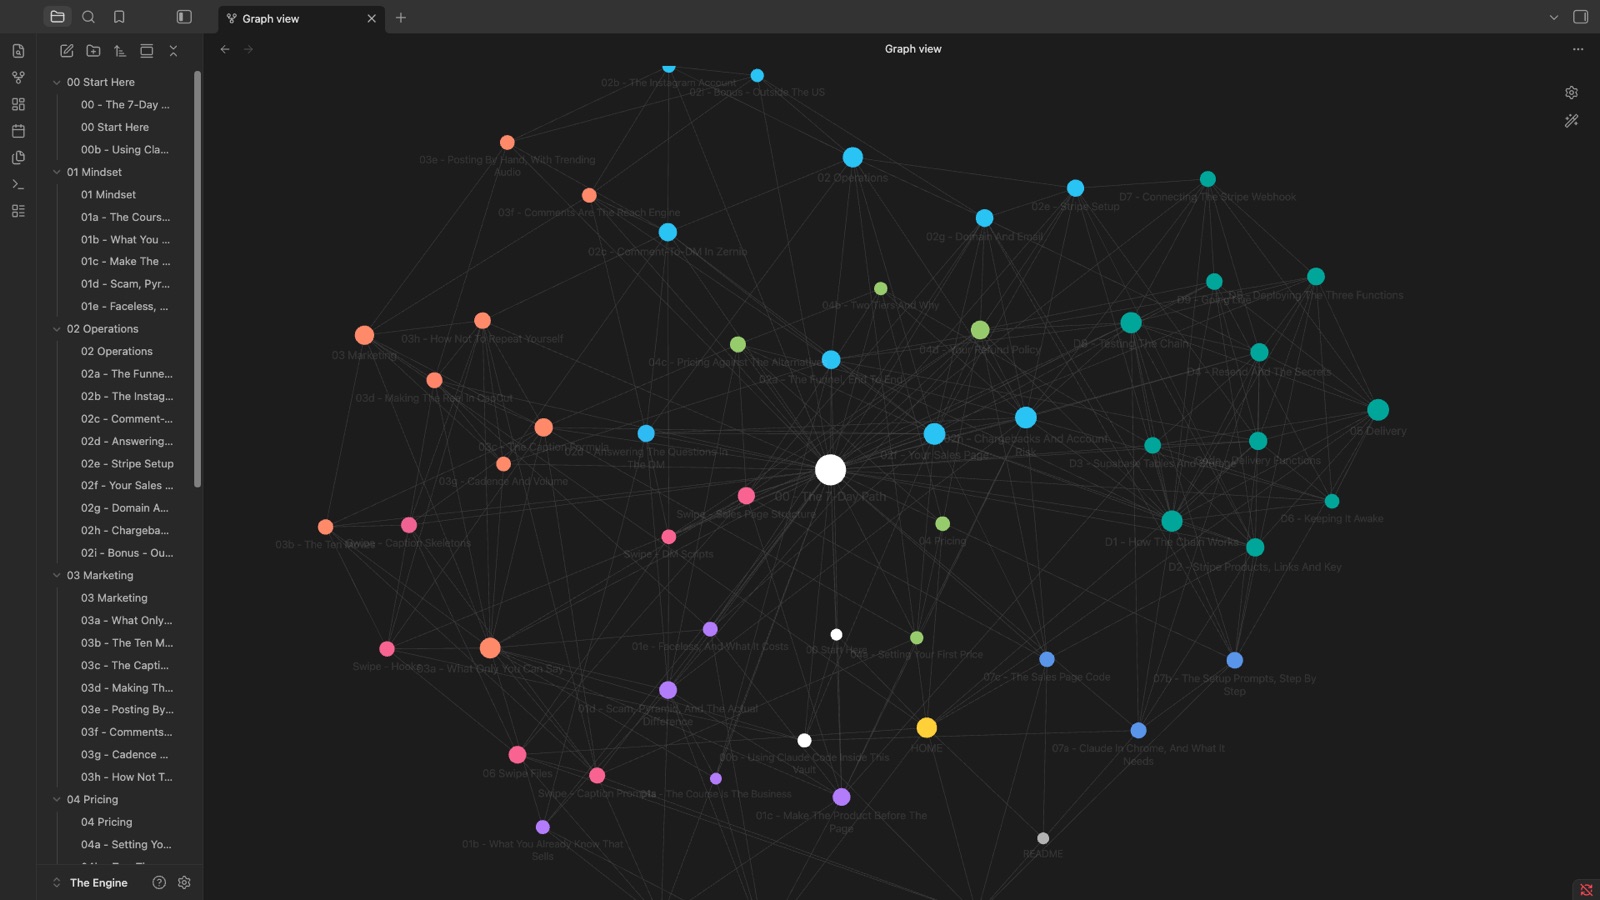This screenshot has height=900, width=1600.
Task: Open command palette ribbon icon
Action: click(x=18, y=184)
